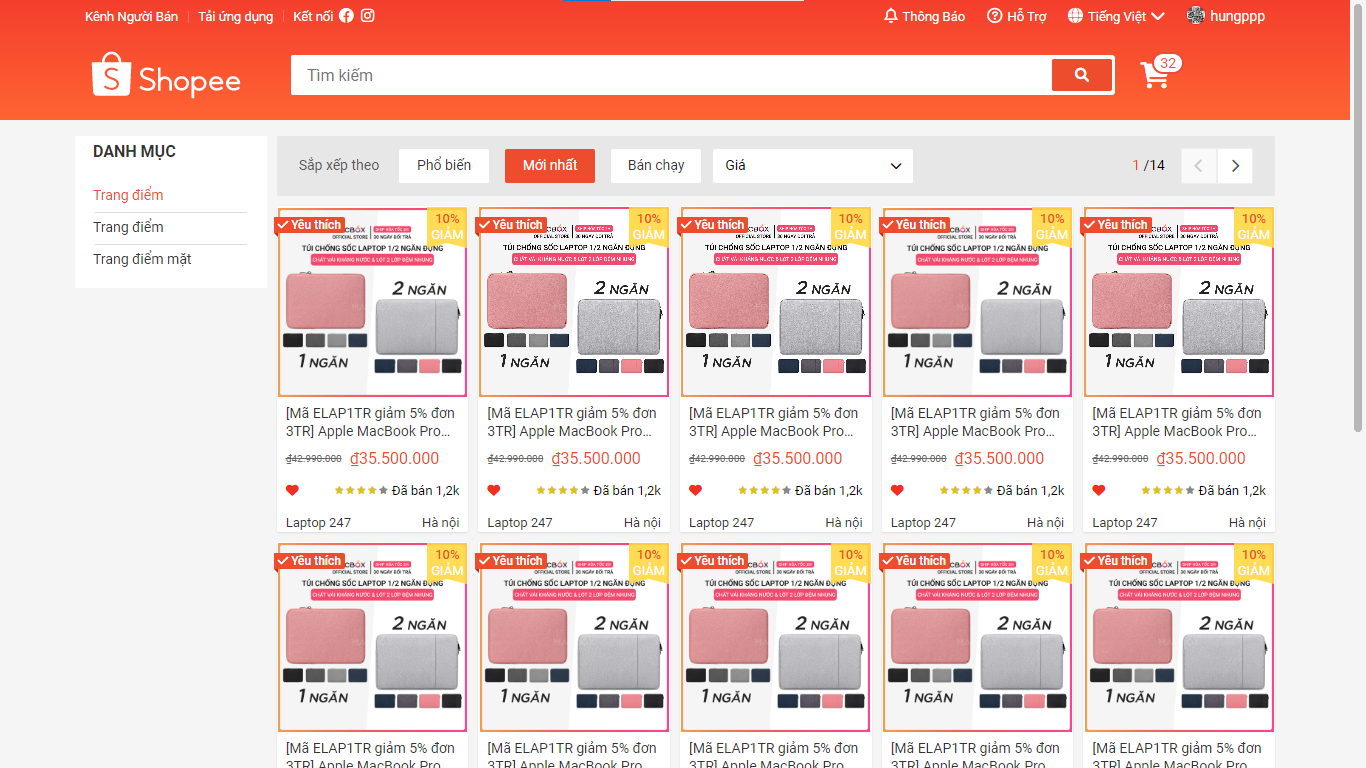
Task: Open Instagram icon next to Kết nối
Action: click(x=368, y=15)
